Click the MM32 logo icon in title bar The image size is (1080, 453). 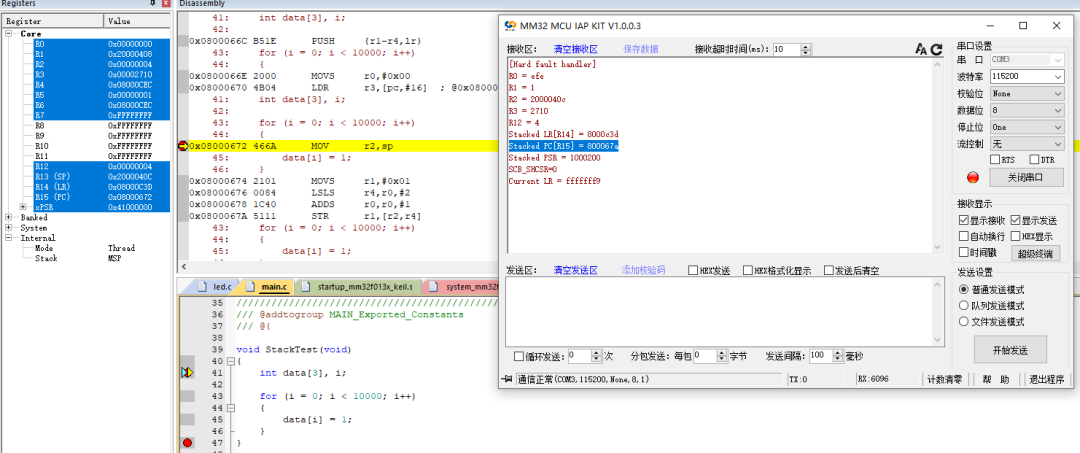pos(510,26)
